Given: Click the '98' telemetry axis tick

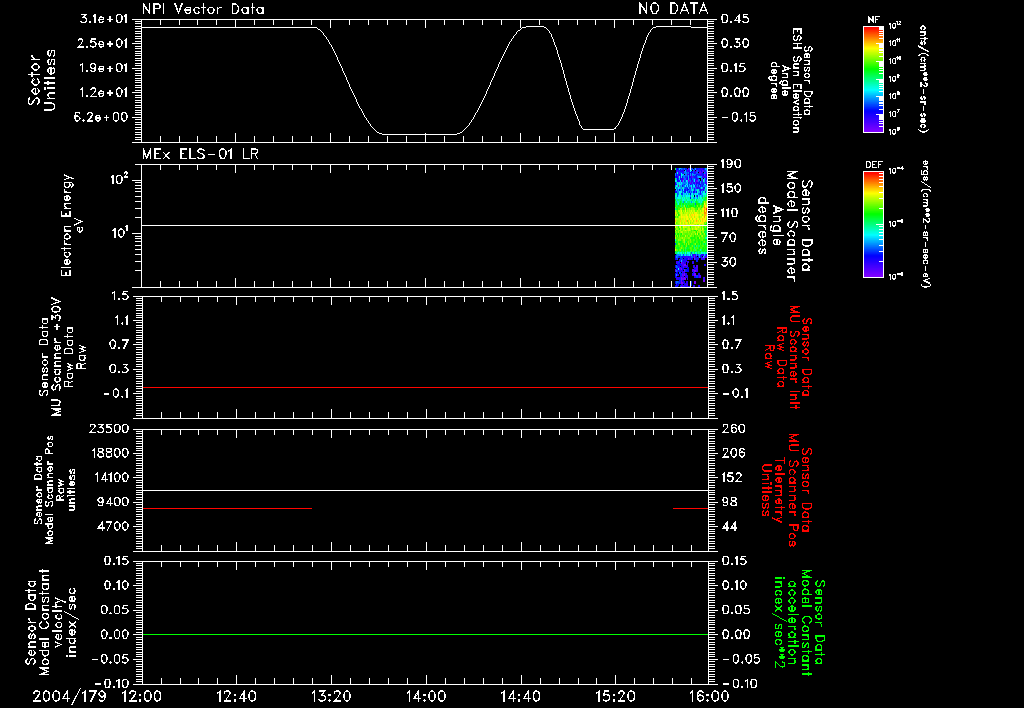Looking at the screenshot, I should (729, 502).
